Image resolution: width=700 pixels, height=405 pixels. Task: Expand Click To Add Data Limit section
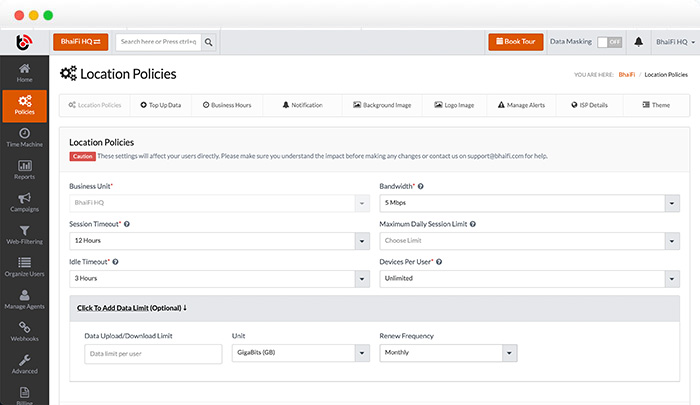click(132, 307)
